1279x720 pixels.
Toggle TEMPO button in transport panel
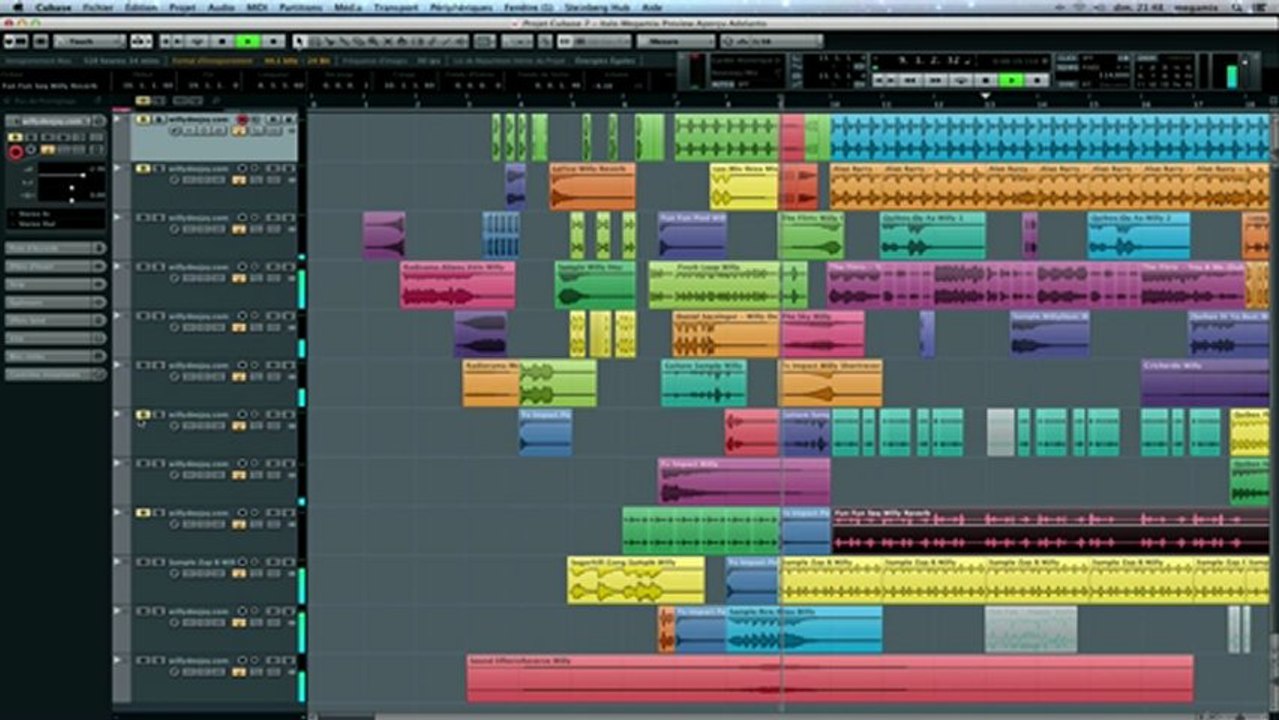click(x=1066, y=67)
